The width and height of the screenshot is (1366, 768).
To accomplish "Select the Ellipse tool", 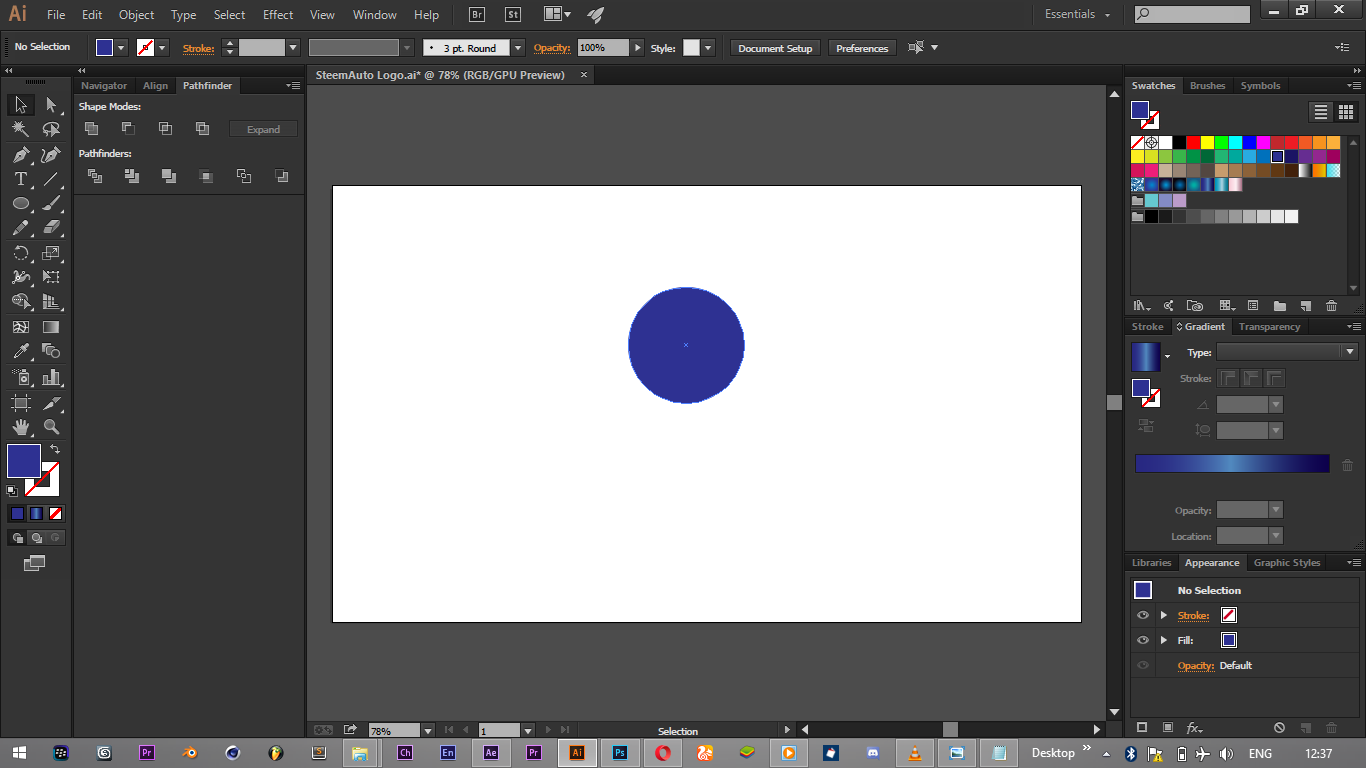I will [x=20, y=204].
